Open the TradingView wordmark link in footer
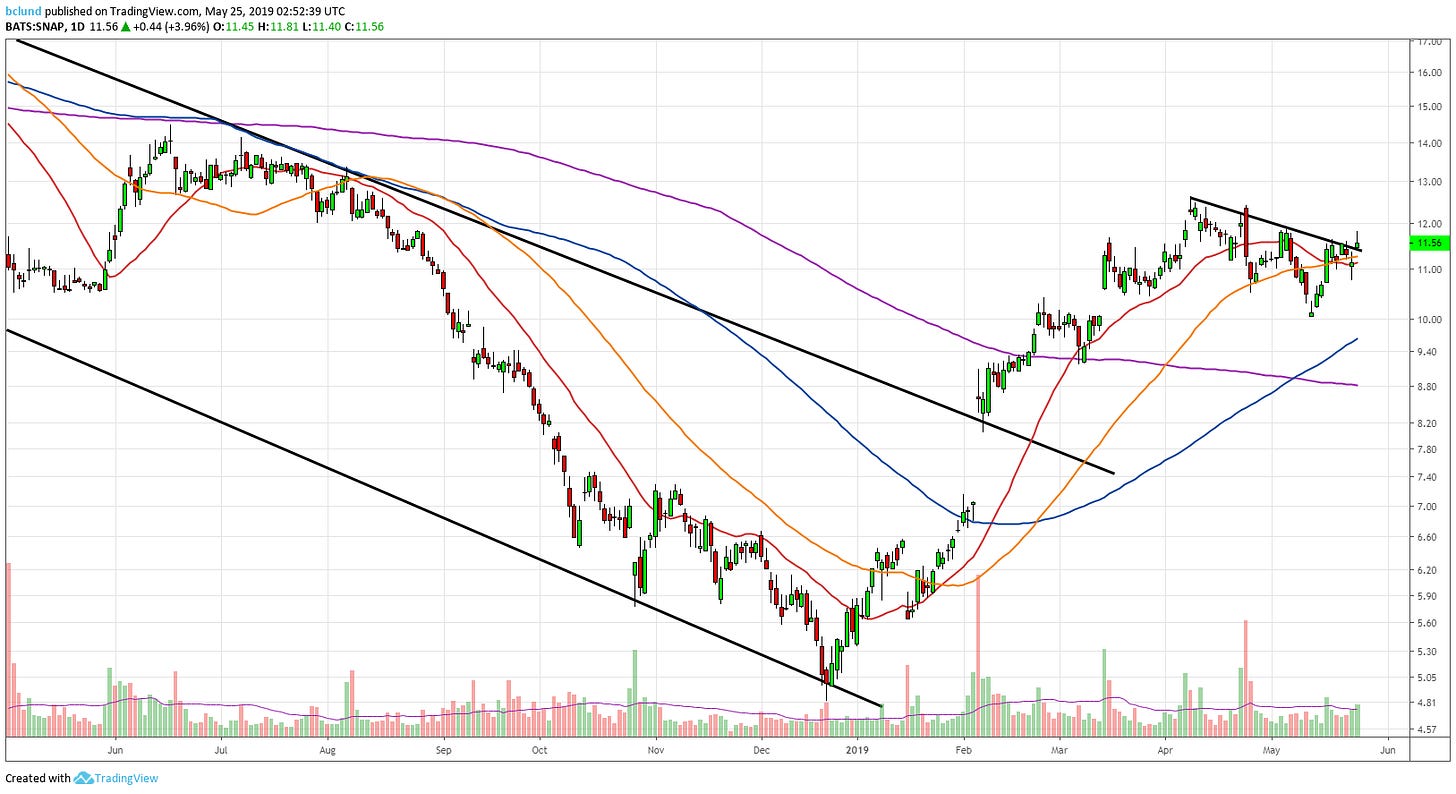The image size is (1456, 794). (x=126, y=778)
